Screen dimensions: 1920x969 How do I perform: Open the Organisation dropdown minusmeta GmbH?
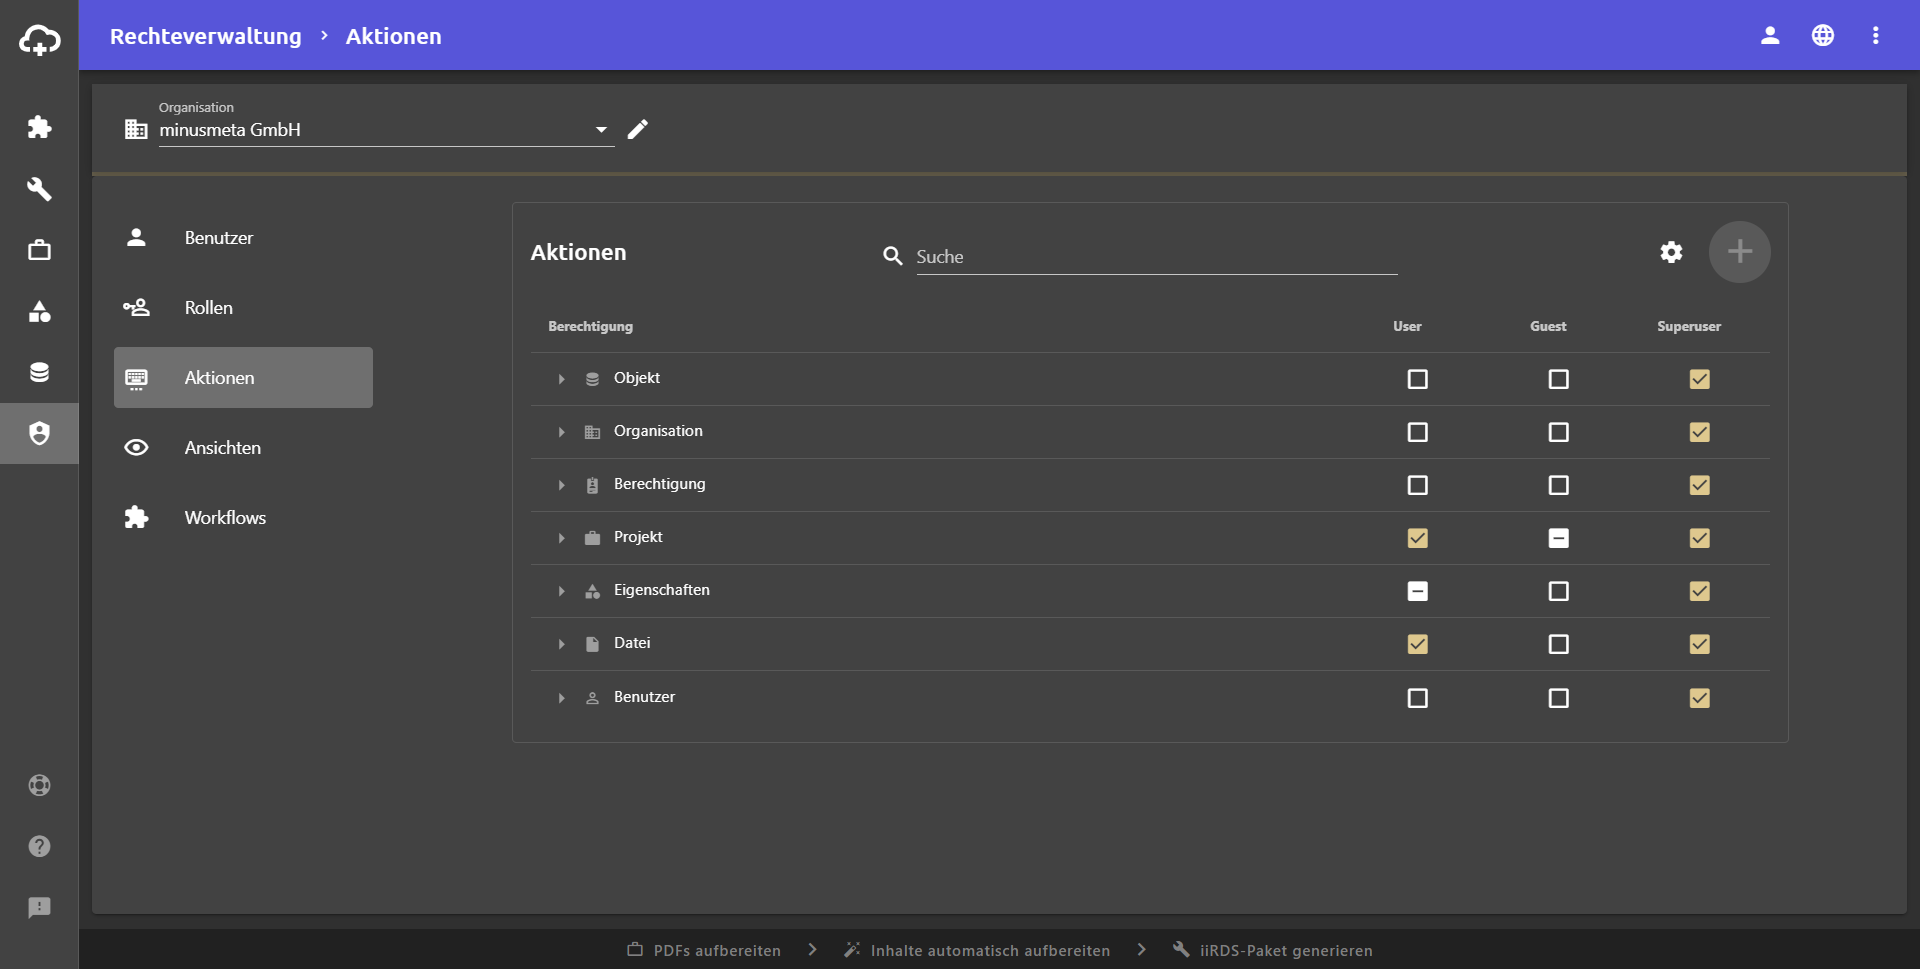tap(386, 130)
